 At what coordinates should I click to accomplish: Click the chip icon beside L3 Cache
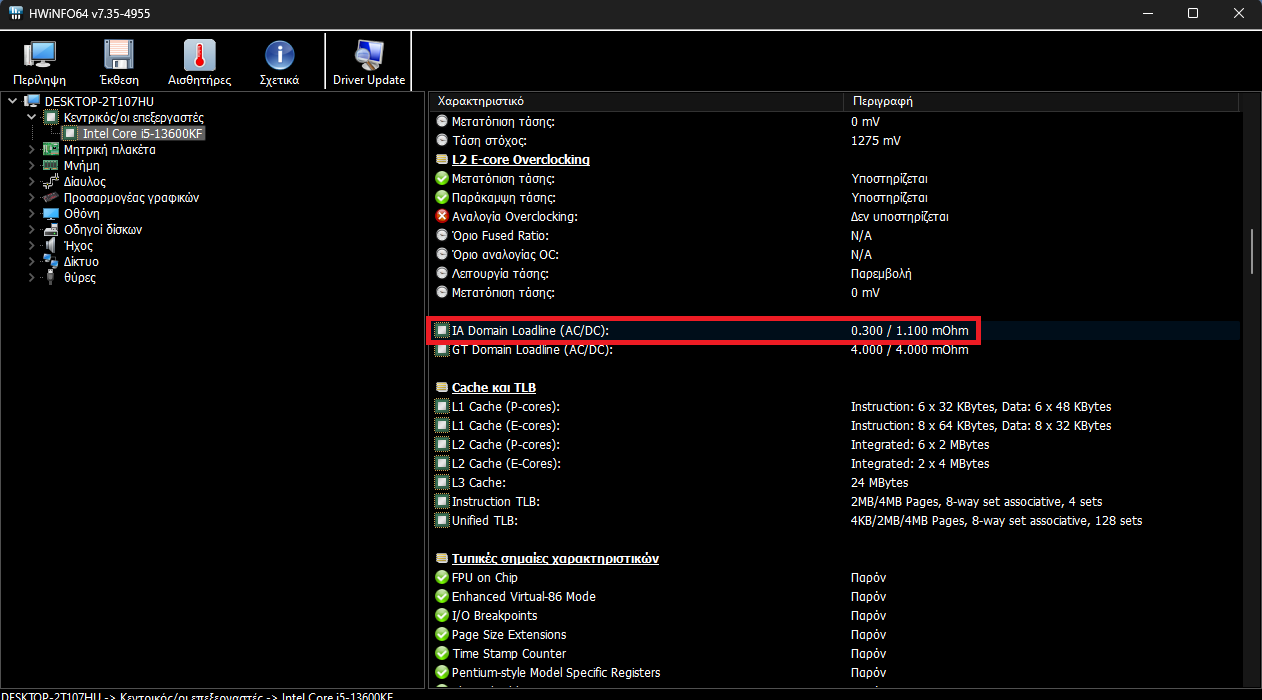coord(442,483)
